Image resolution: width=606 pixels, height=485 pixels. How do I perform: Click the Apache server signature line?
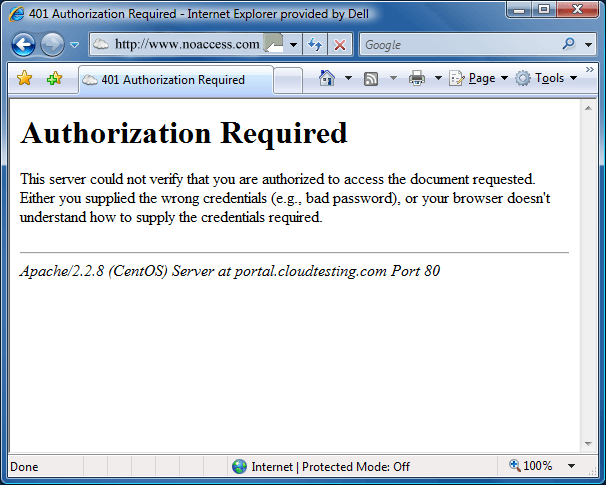(x=230, y=271)
